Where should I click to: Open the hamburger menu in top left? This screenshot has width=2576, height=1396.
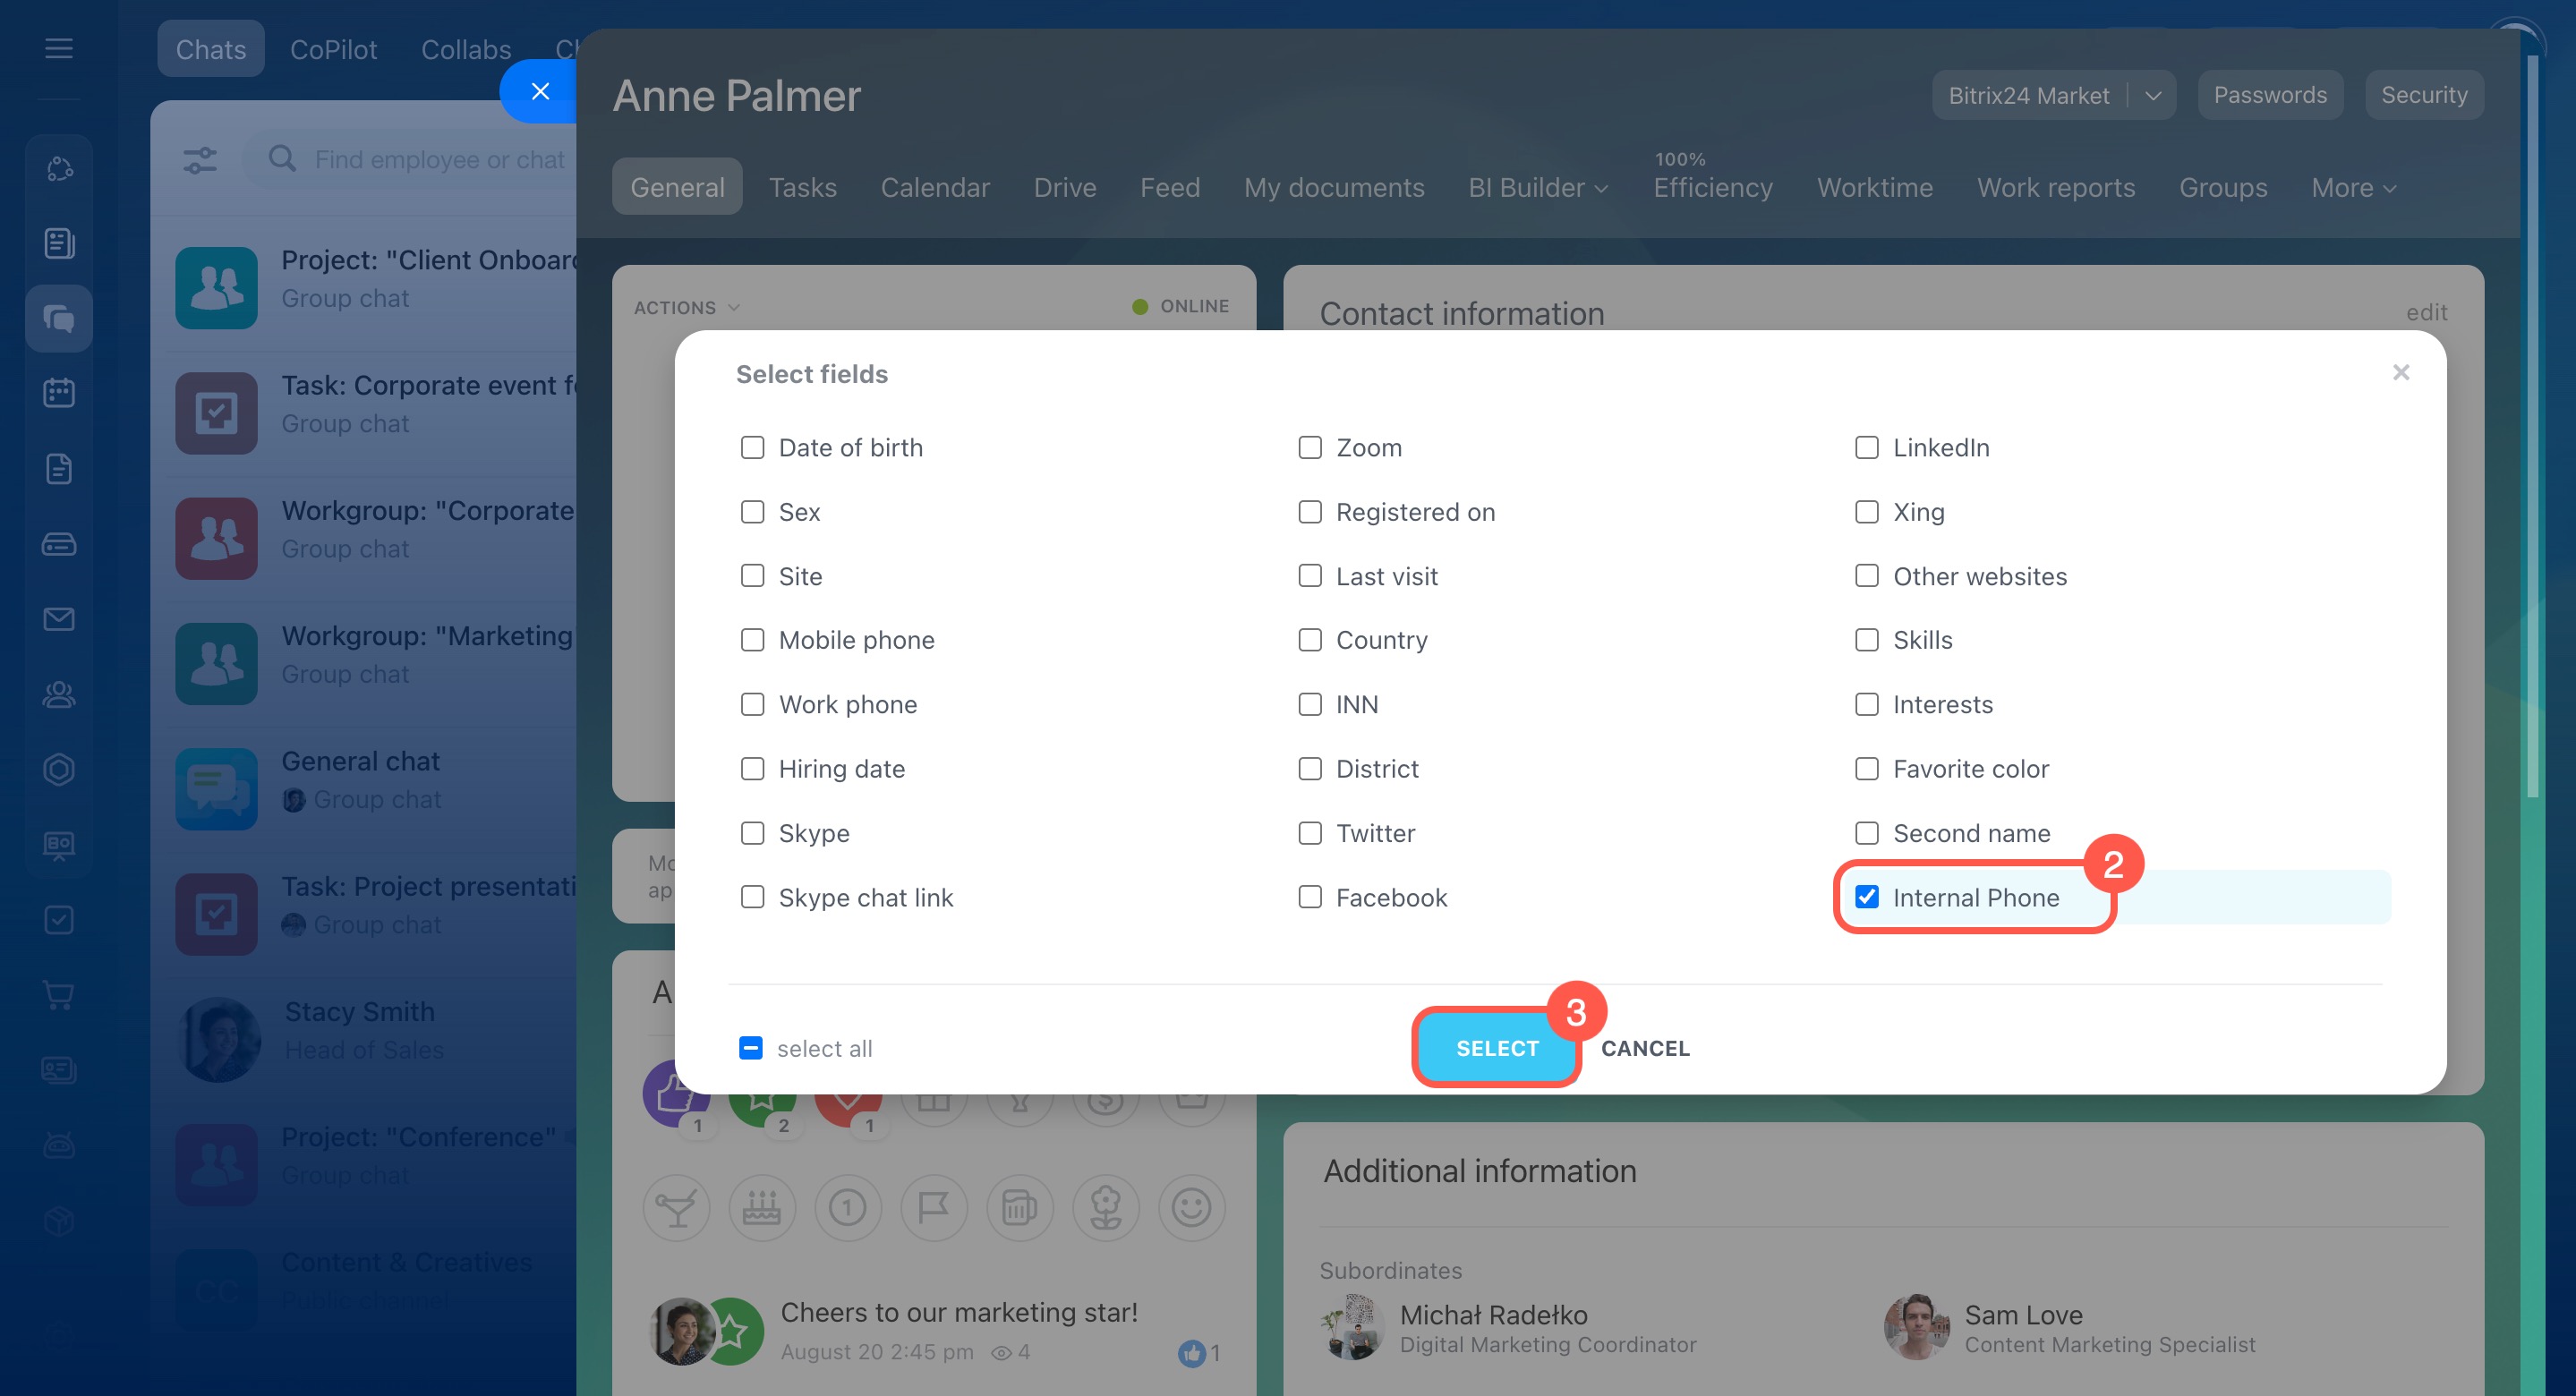click(59, 48)
